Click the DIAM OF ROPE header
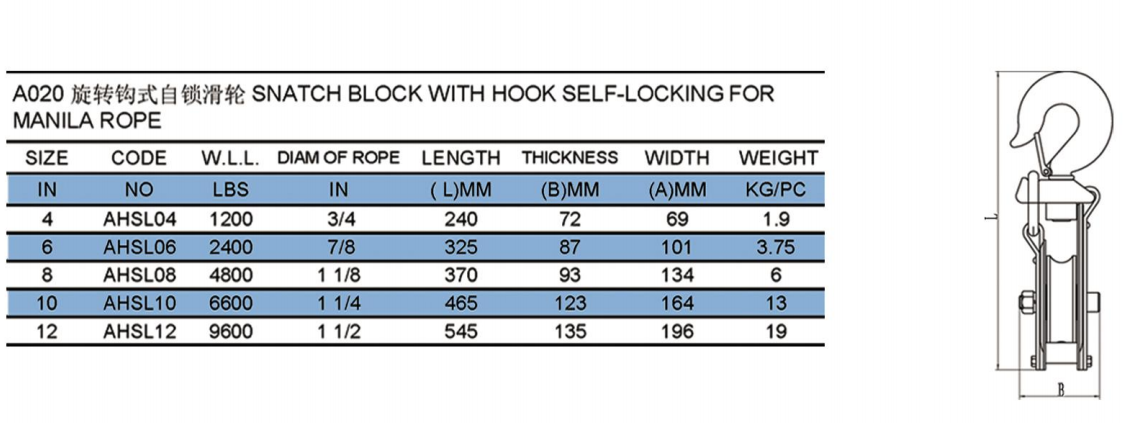The image size is (1124, 423). click(338, 158)
